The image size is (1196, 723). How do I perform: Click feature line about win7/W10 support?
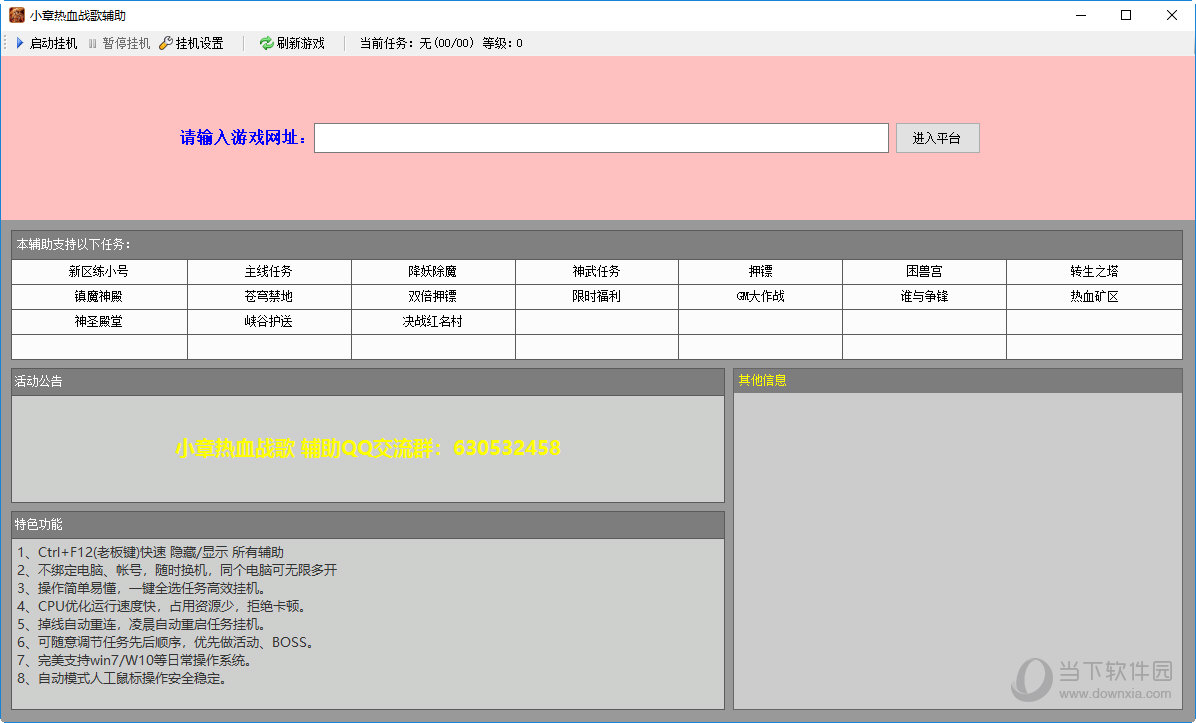(x=134, y=660)
